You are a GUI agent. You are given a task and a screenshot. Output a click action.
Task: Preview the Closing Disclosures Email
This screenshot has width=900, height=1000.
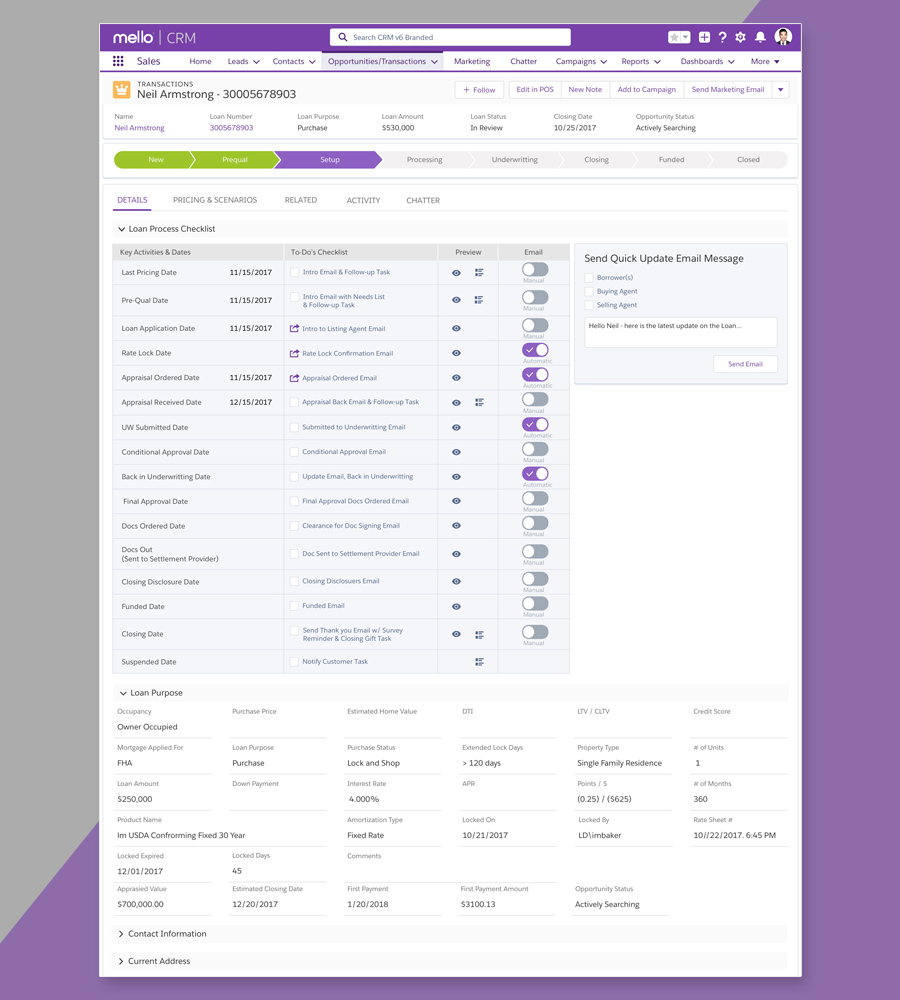[x=456, y=582]
